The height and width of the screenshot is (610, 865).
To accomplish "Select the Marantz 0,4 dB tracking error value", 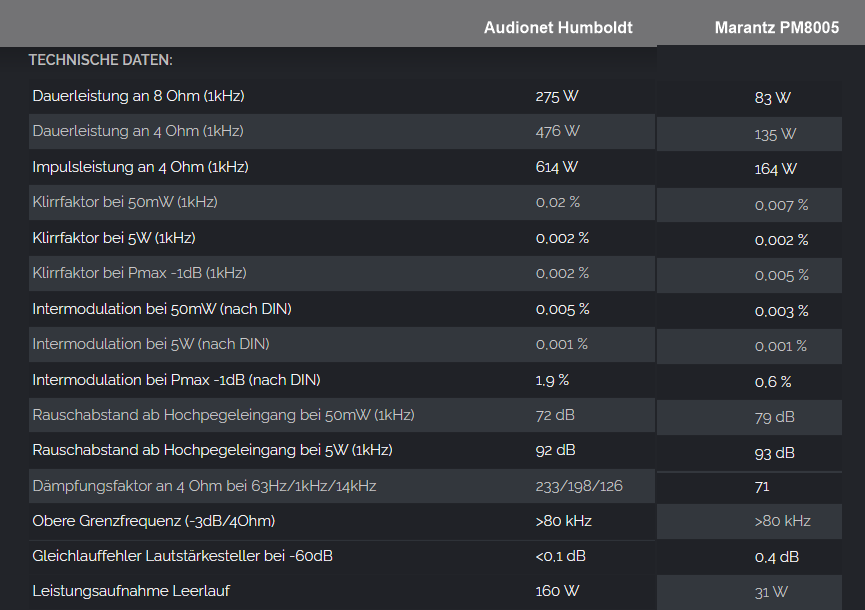I will coord(777,557).
